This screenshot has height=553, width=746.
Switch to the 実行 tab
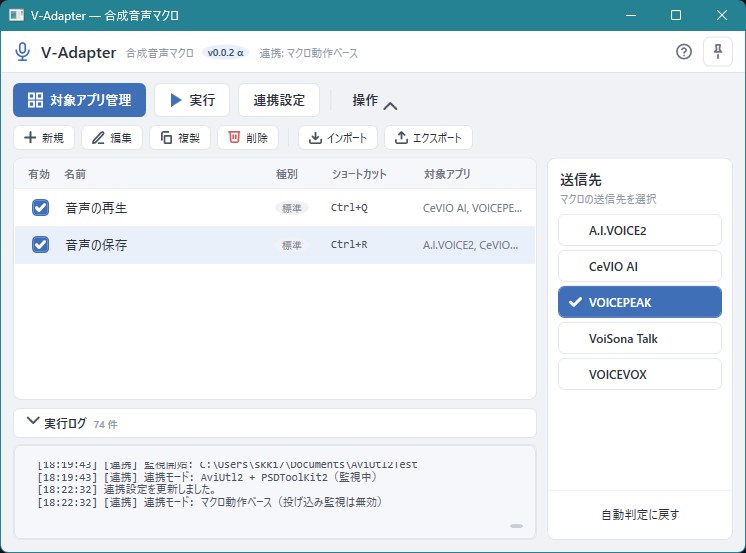point(192,100)
